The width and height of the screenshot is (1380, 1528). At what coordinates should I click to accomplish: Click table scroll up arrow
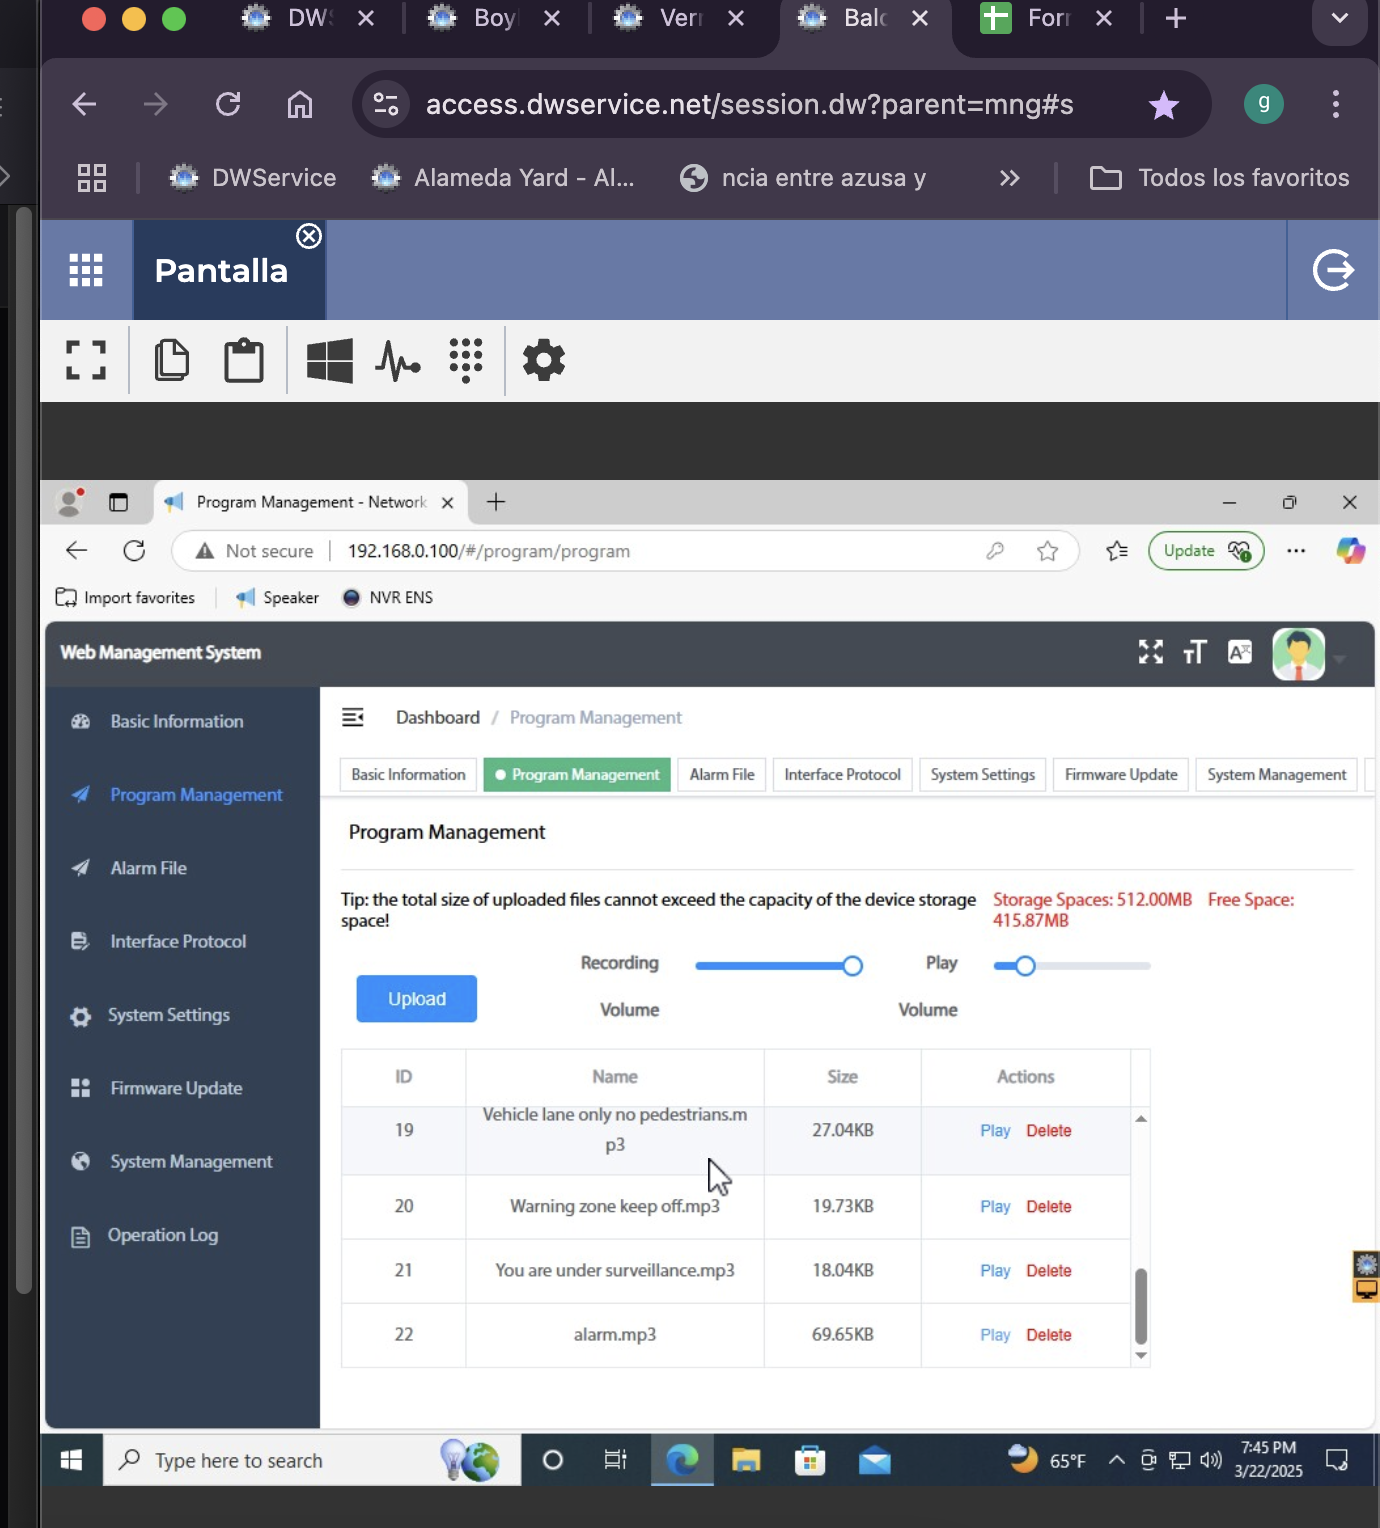point(1141,1119)
